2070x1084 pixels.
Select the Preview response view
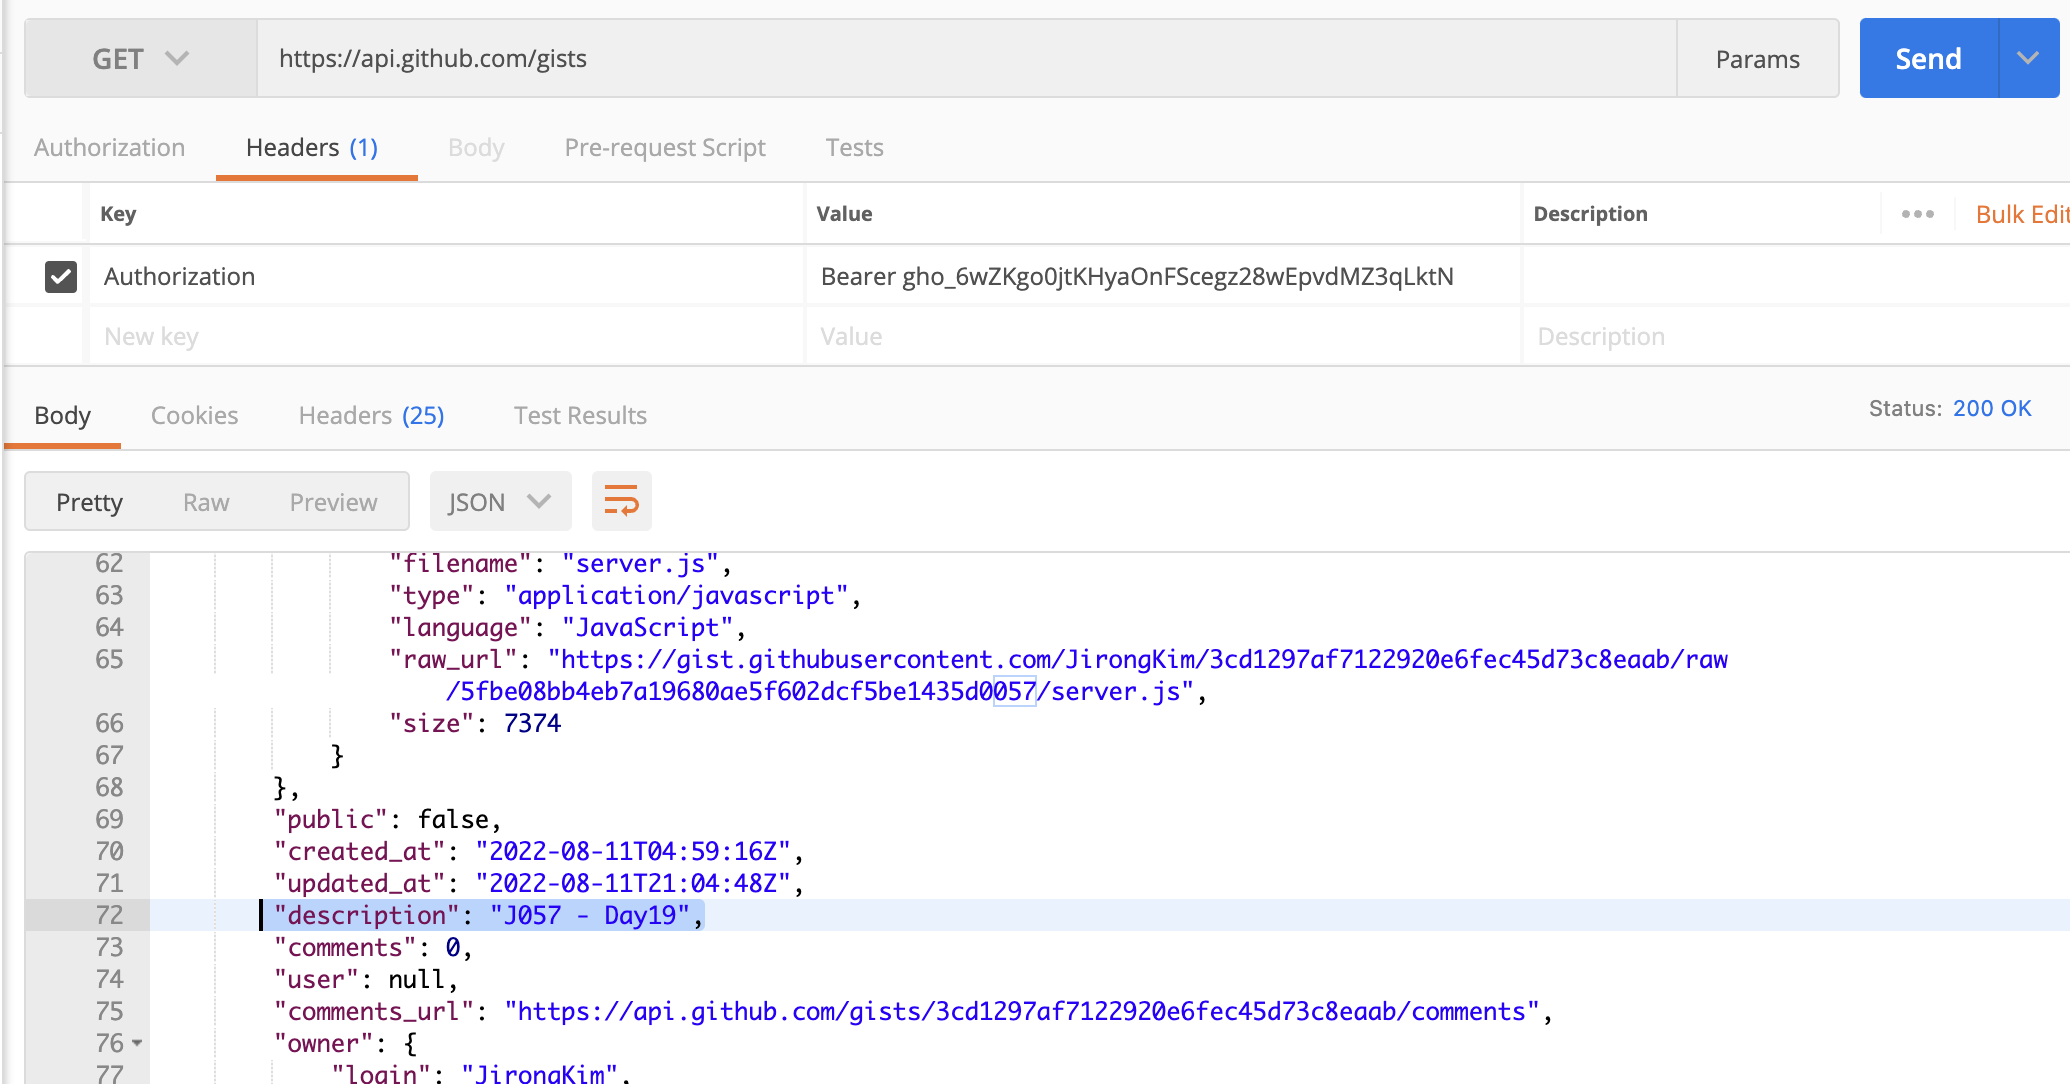coord(333,502)
